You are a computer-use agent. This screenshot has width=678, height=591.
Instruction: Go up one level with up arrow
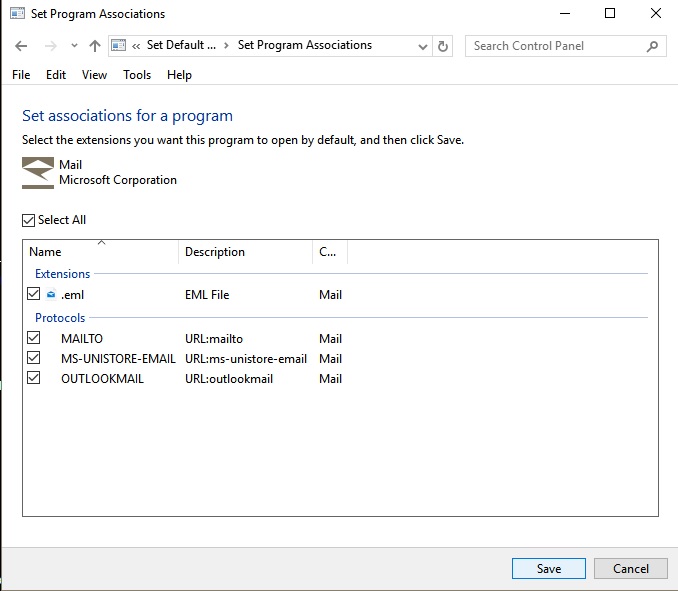pos(95,46)
